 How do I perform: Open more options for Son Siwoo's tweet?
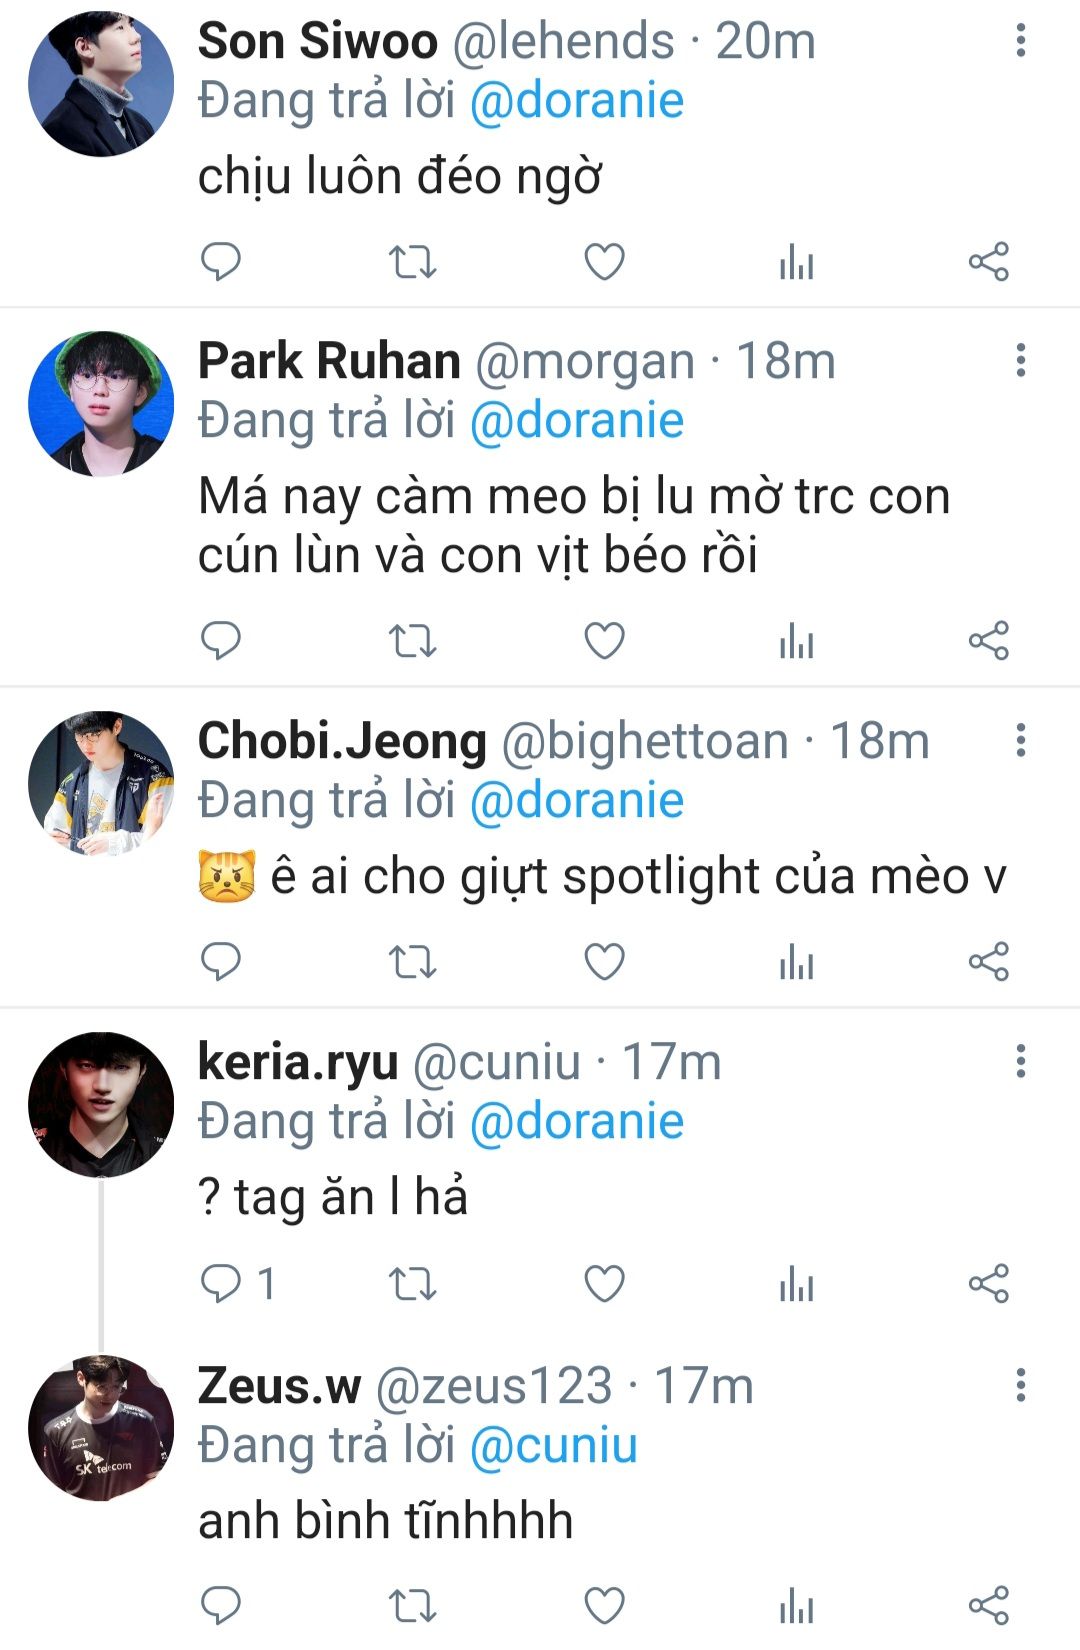click(1020, 41)
